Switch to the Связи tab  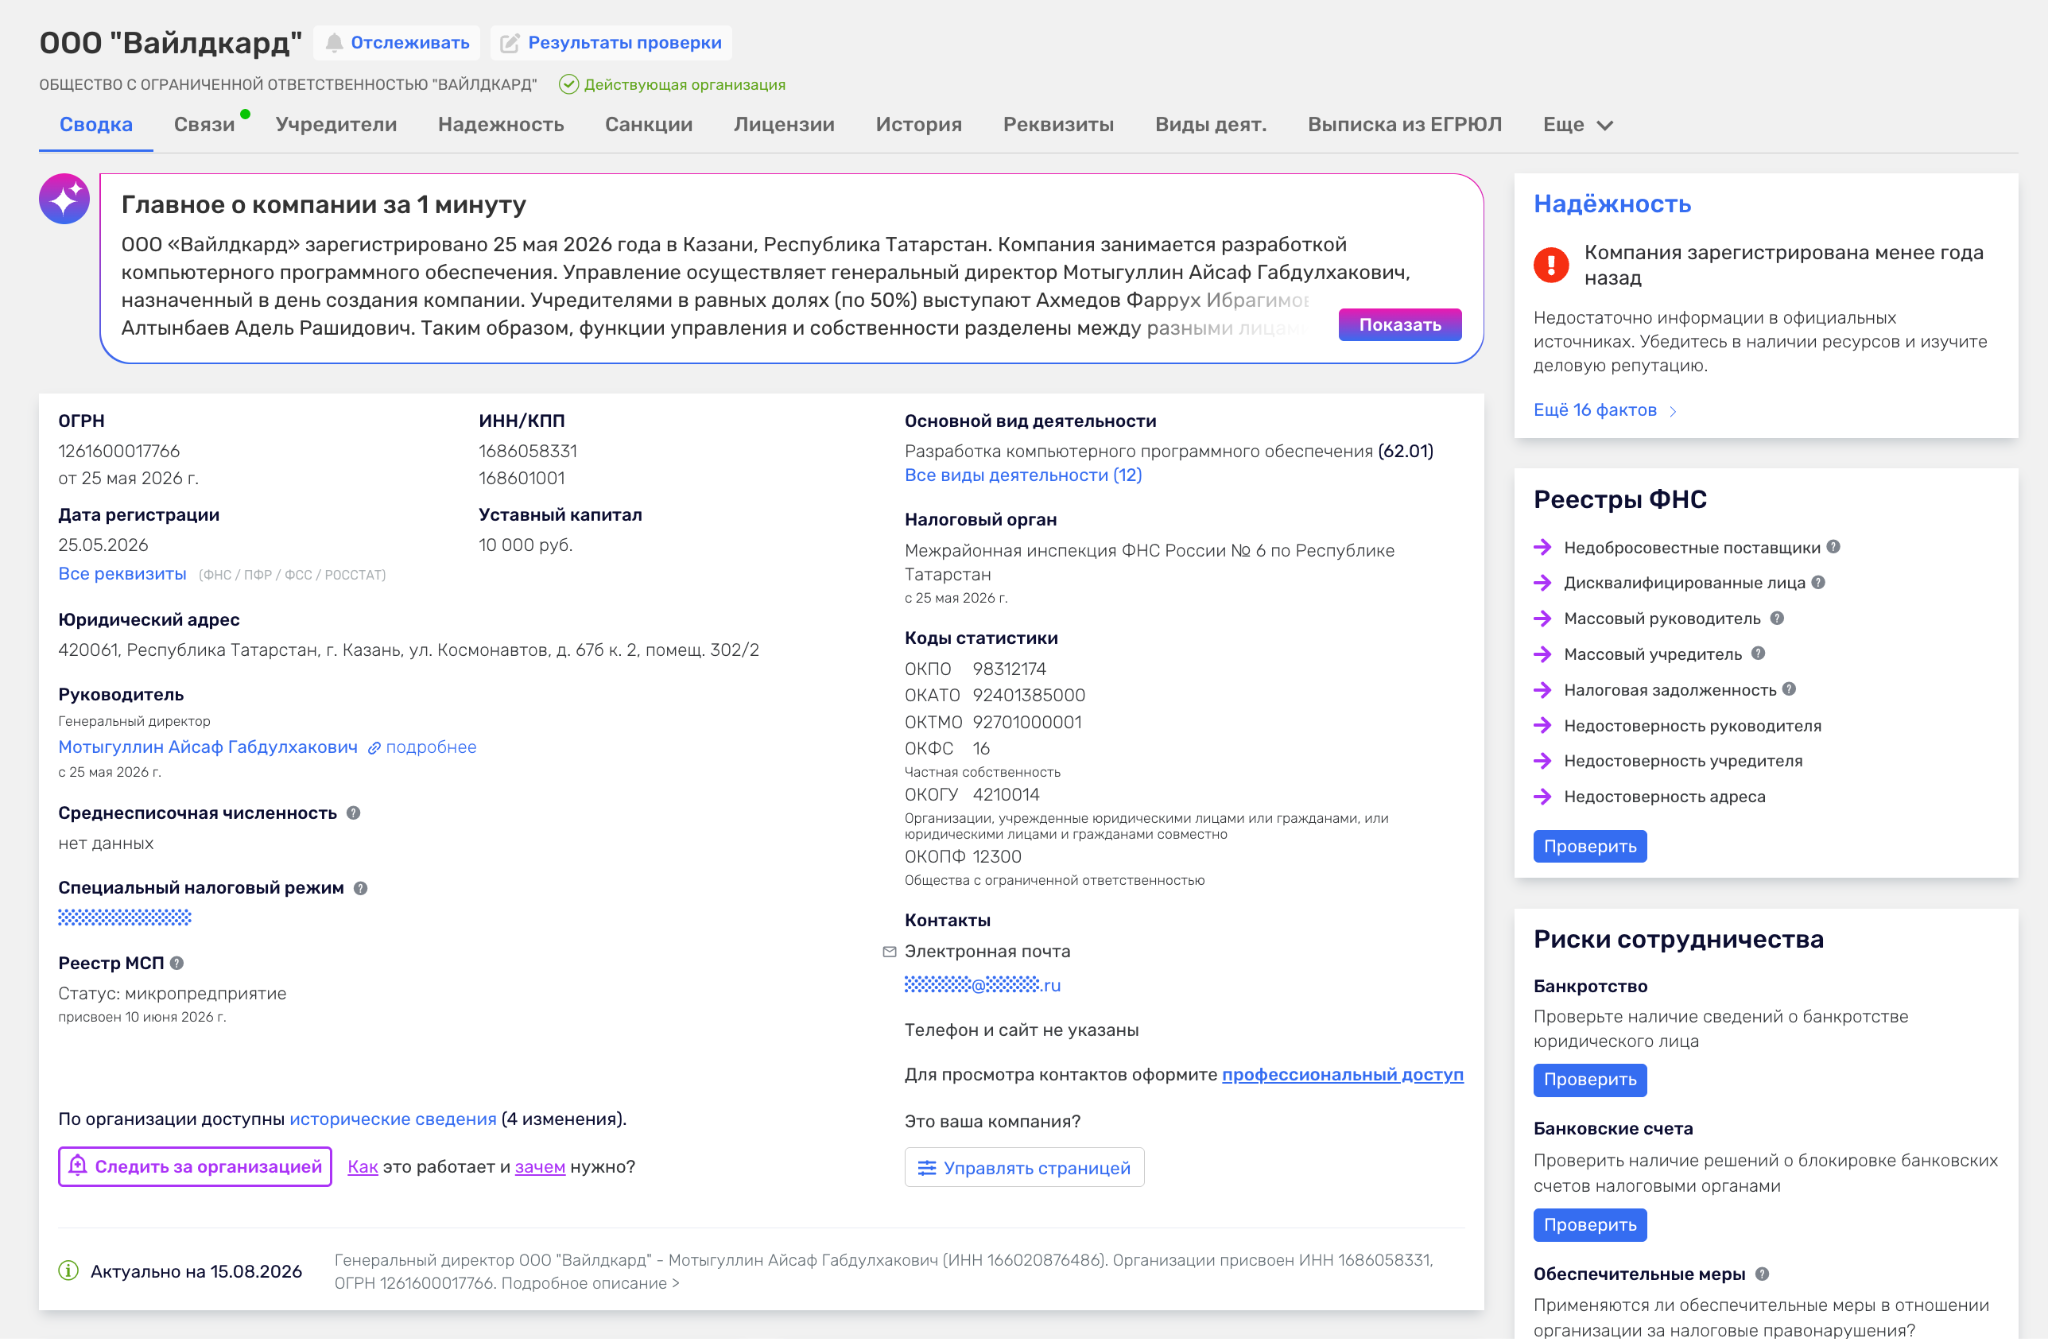pos(204,125)
